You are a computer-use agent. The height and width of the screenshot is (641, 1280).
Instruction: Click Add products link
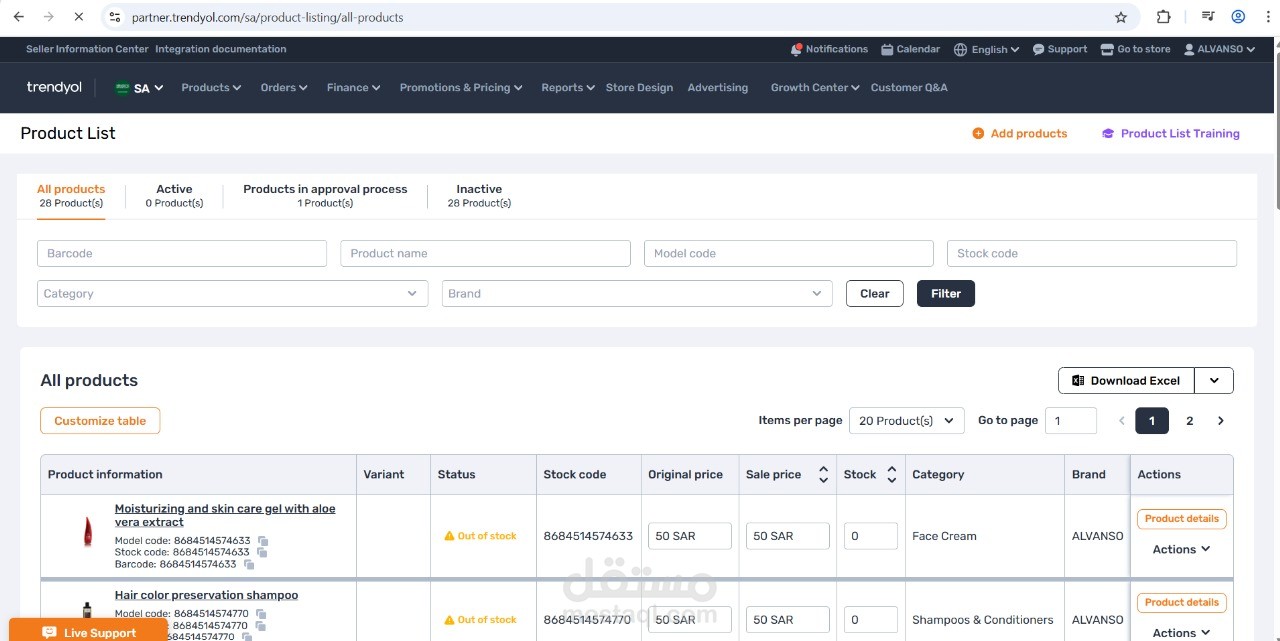point(1020,134)
